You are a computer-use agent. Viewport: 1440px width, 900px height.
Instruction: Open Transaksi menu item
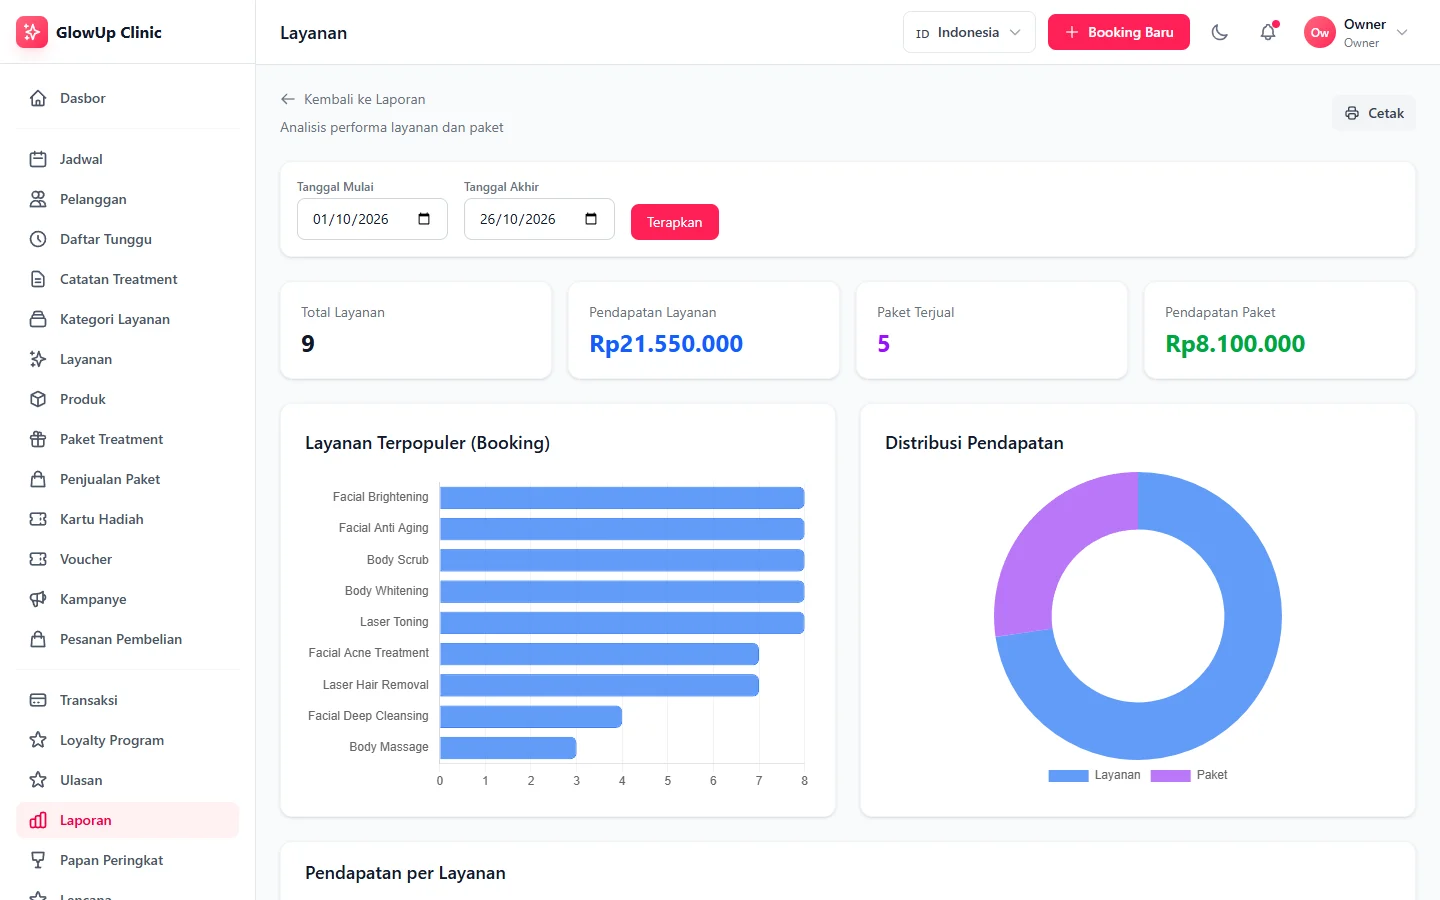(x=128, y=700)
